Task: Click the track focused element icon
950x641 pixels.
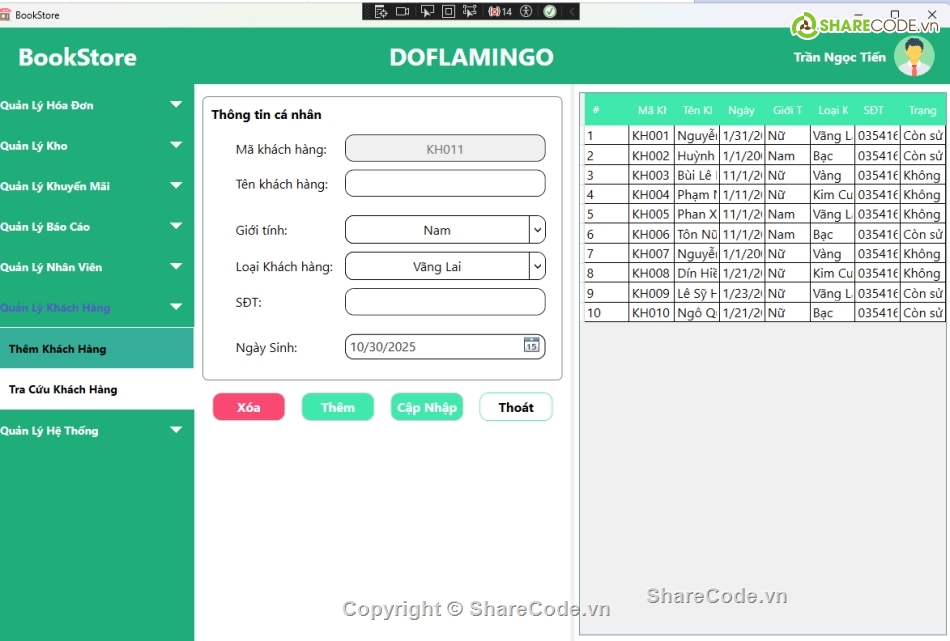Action: pos(470,11)
